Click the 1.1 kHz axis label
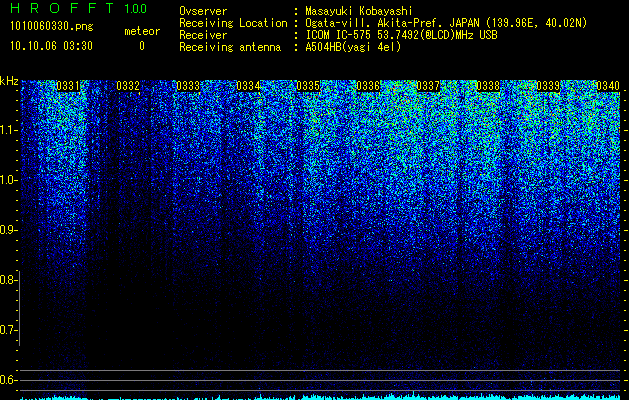629x400 pixels. [8, 130]
